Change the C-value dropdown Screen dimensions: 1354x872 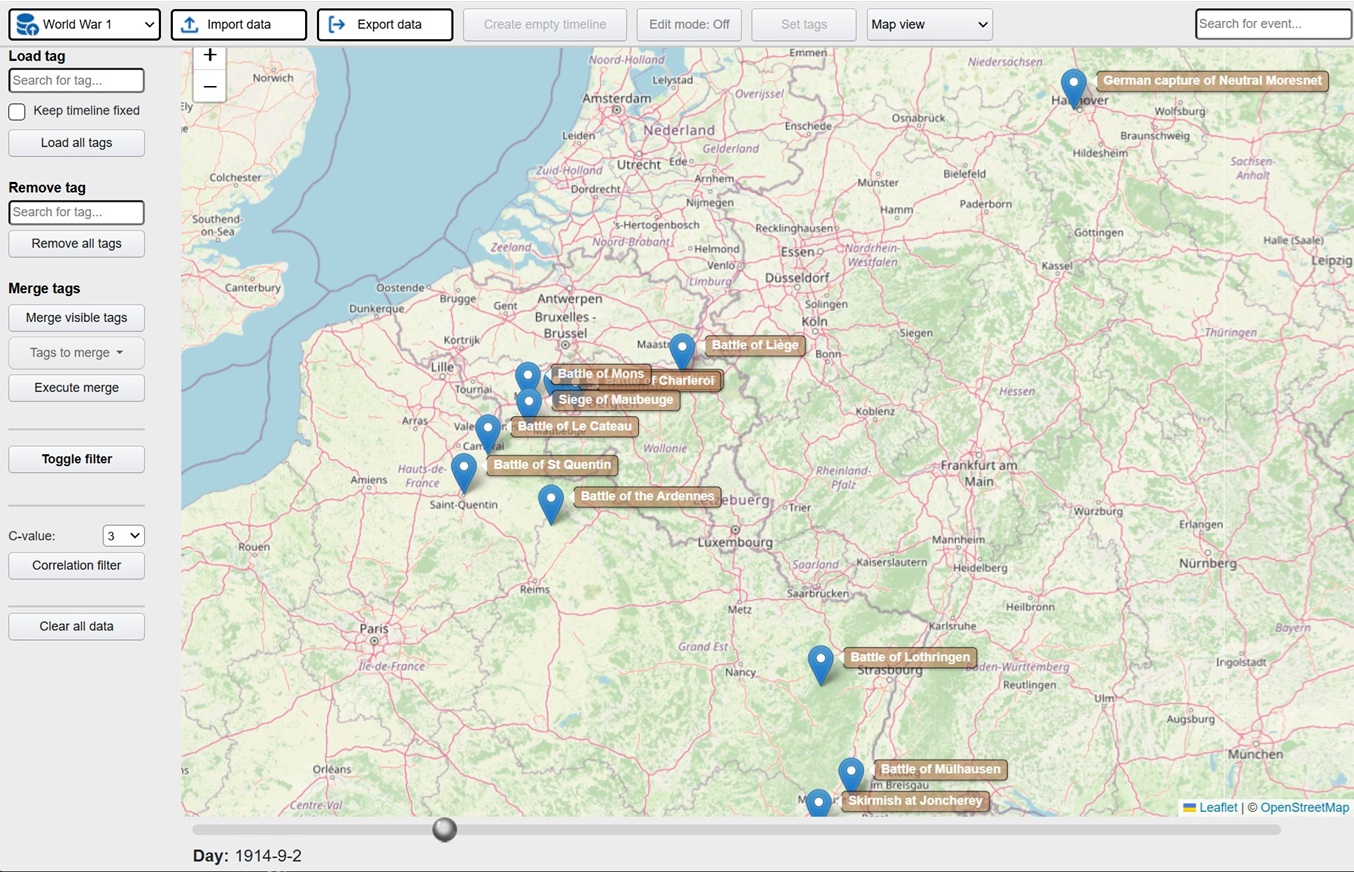(x=123, y=536)
